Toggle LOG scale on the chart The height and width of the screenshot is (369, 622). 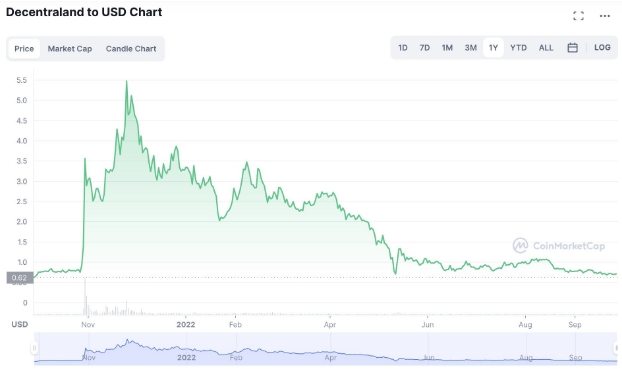point(602,48)
